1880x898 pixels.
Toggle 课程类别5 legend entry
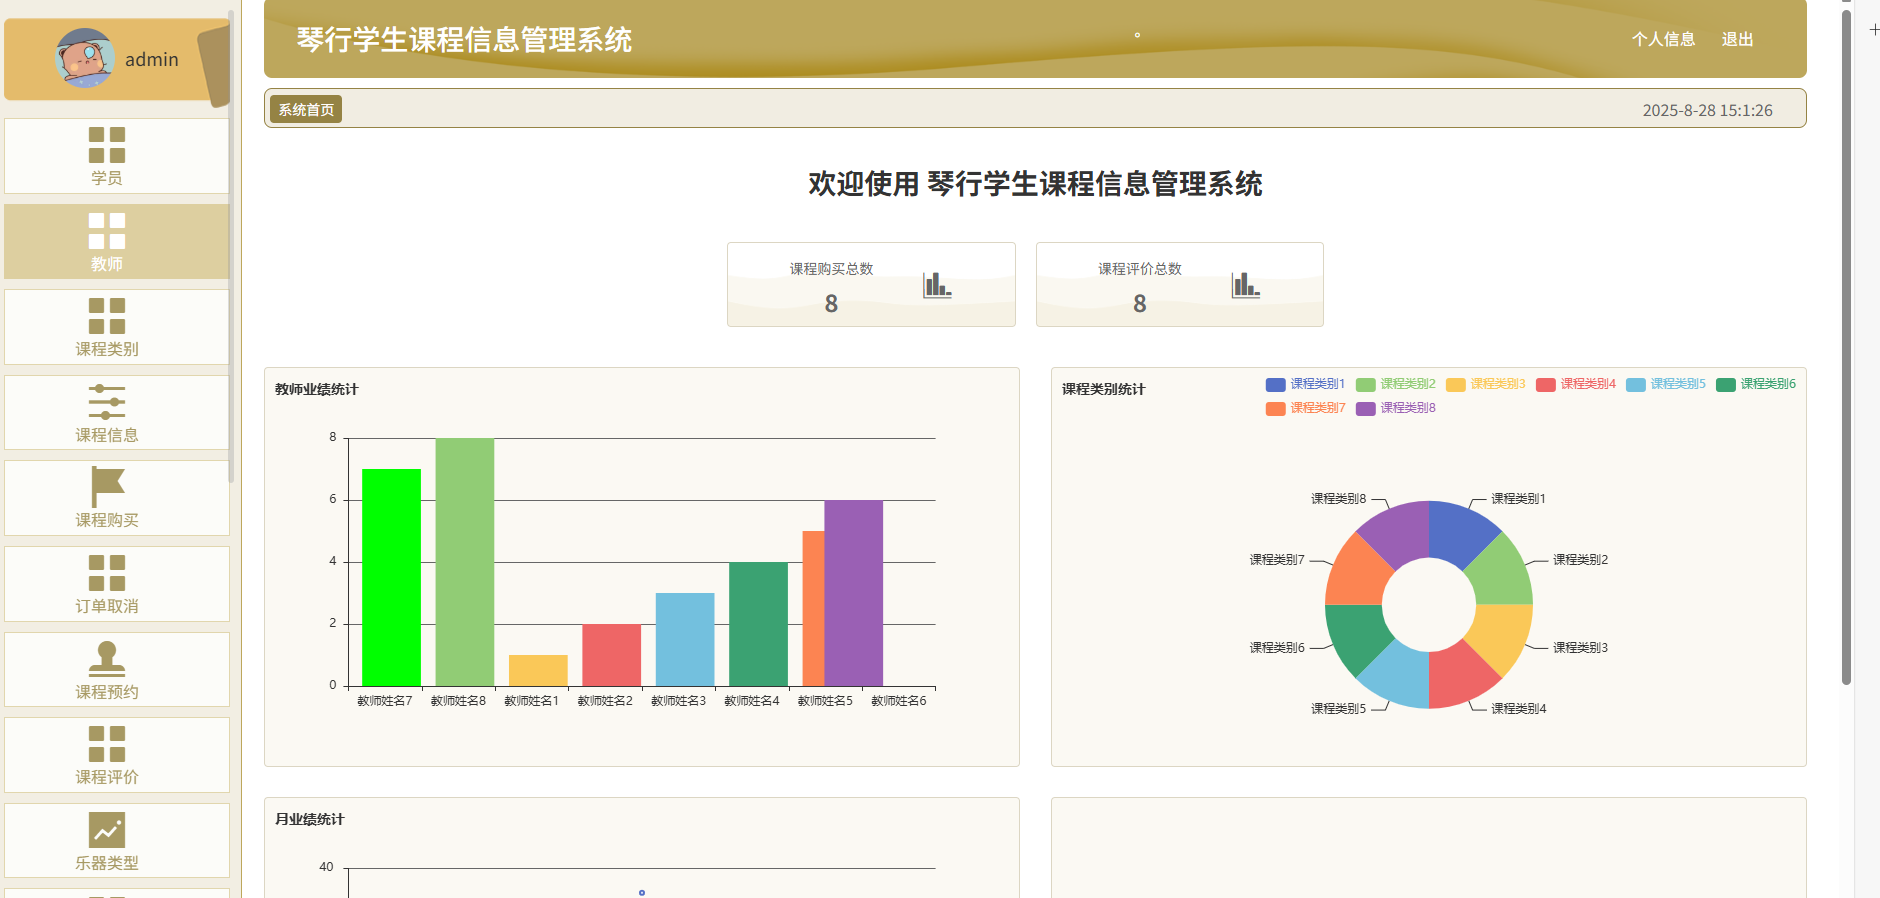[x=1665, y=384]
